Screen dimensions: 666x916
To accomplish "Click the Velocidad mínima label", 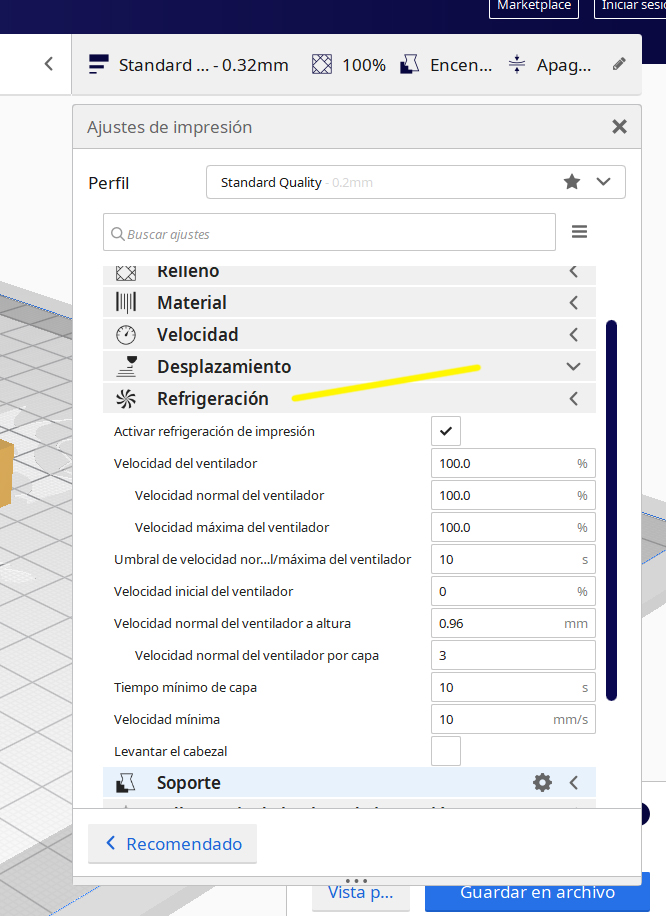I will coord(166,719).
